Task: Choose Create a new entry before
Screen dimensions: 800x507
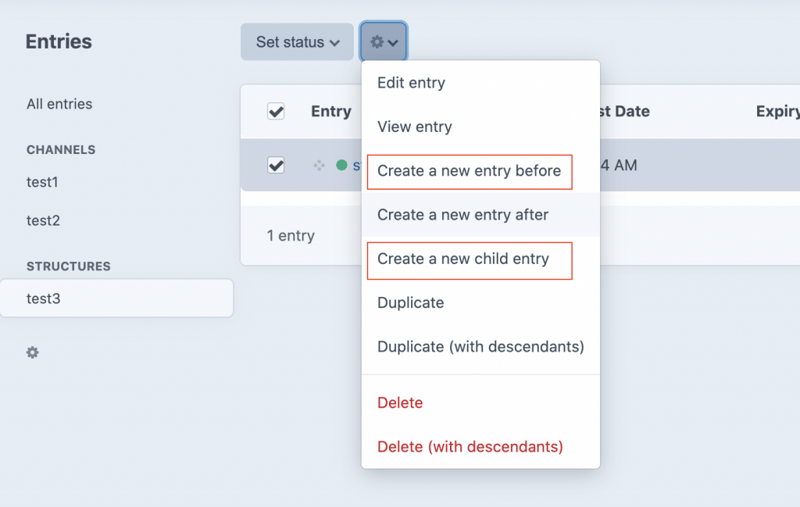Action: [468, 171]
